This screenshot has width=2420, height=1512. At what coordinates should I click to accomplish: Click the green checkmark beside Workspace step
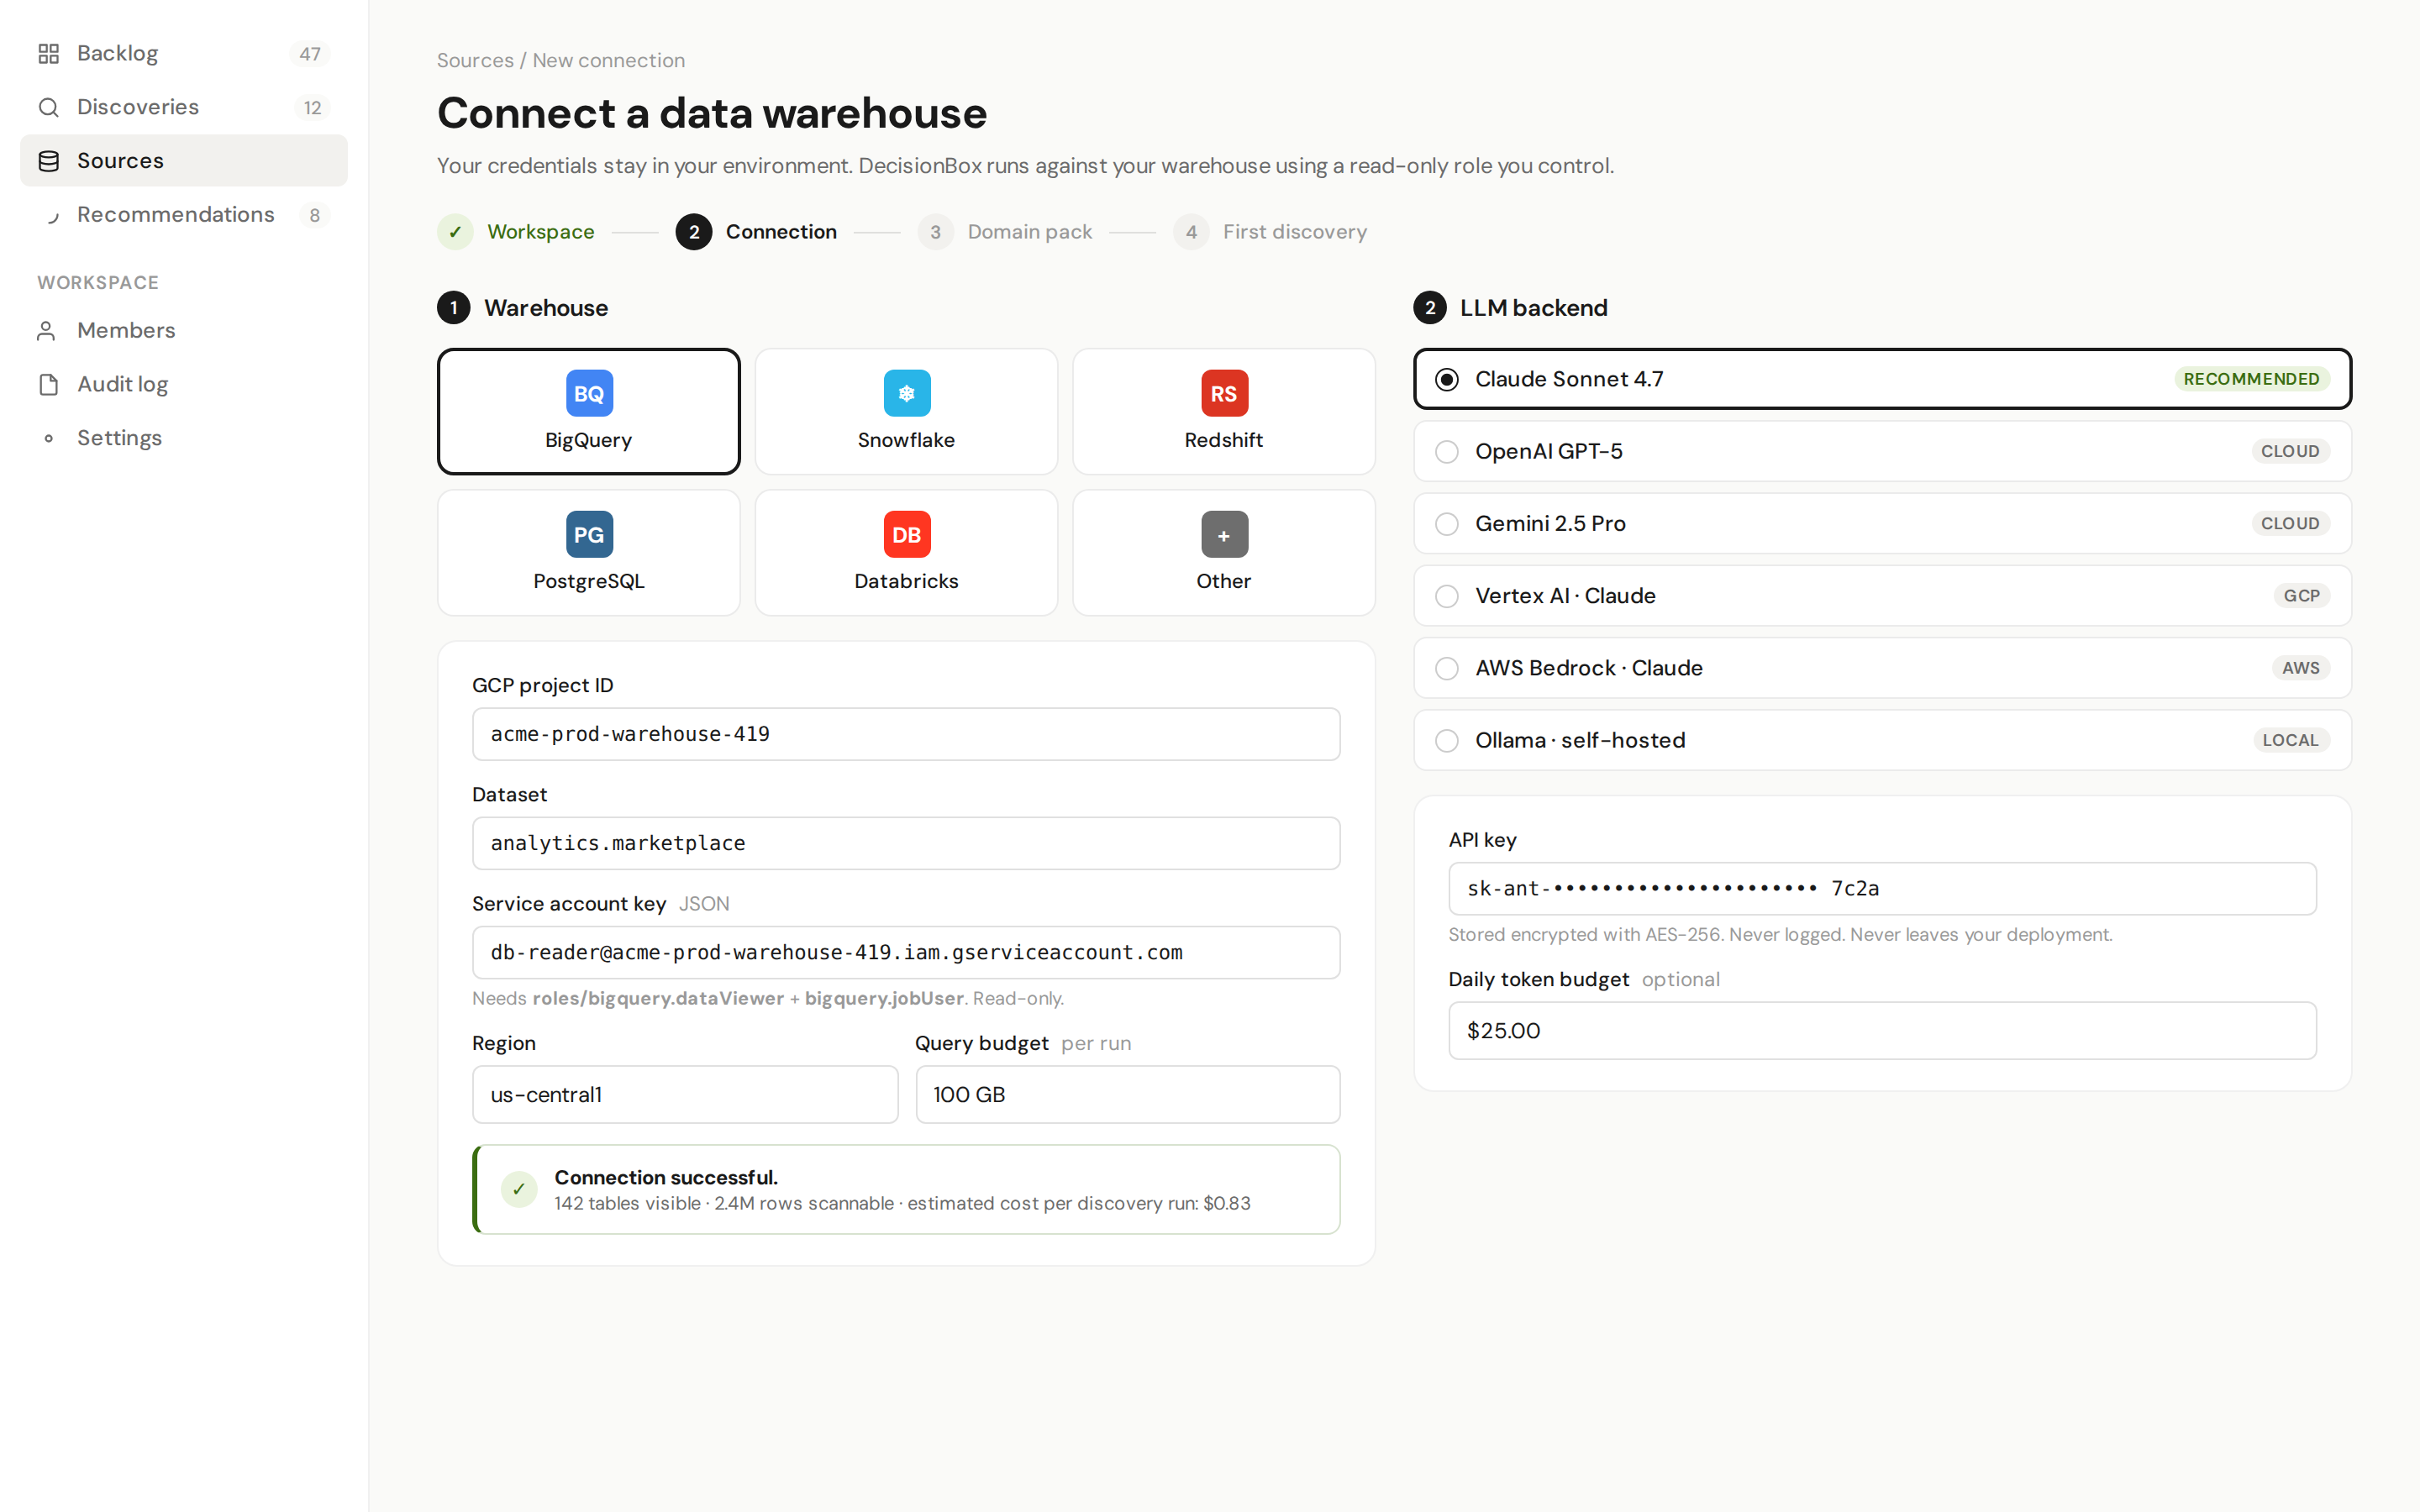(x=455, y=232)
